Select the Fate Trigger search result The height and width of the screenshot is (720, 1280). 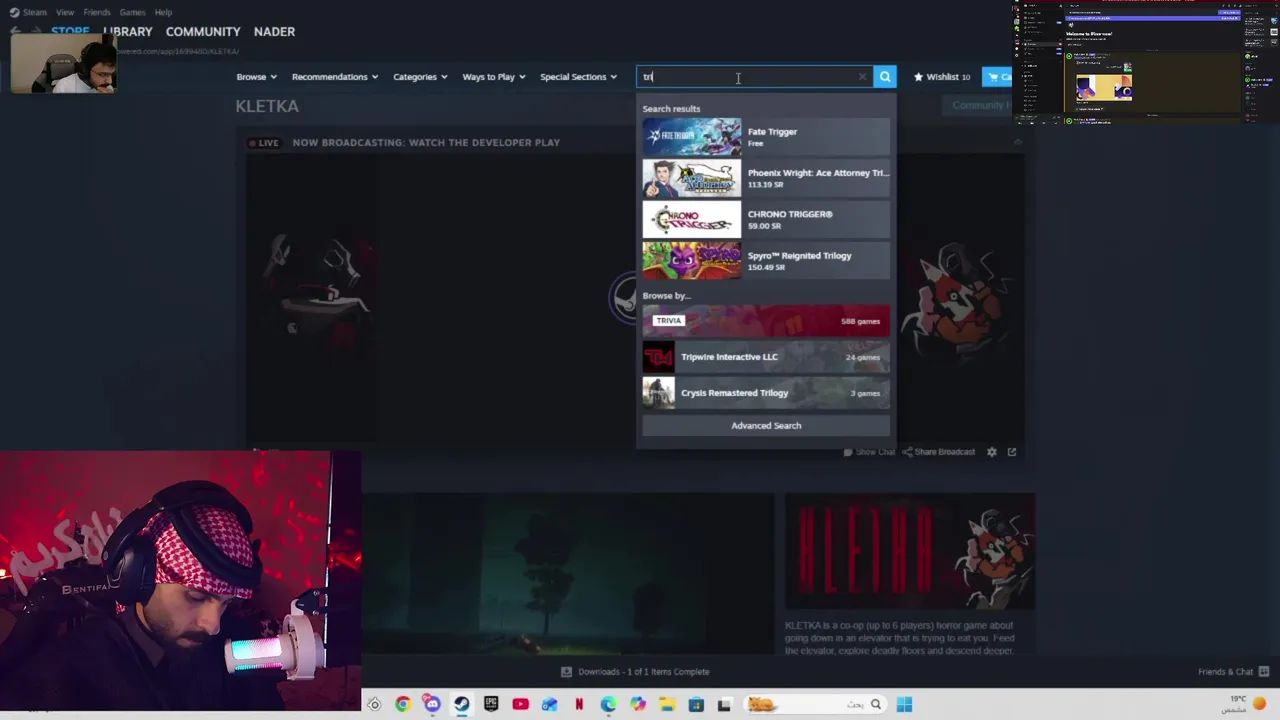pos(766,137)
